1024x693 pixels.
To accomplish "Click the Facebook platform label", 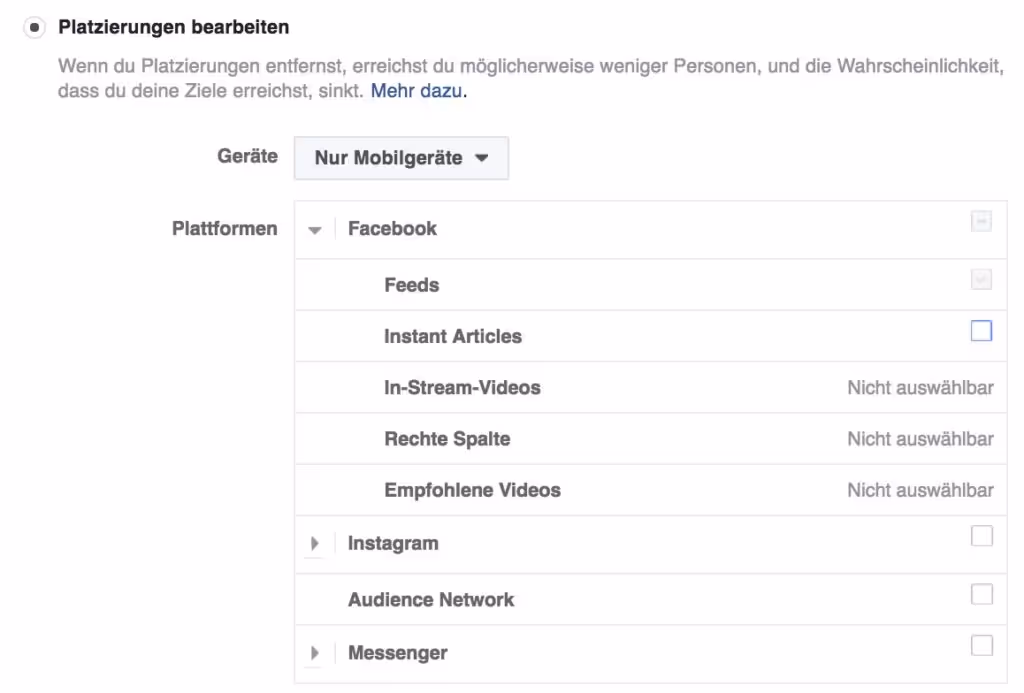I will pyautogui.click(x=392, y=229).
